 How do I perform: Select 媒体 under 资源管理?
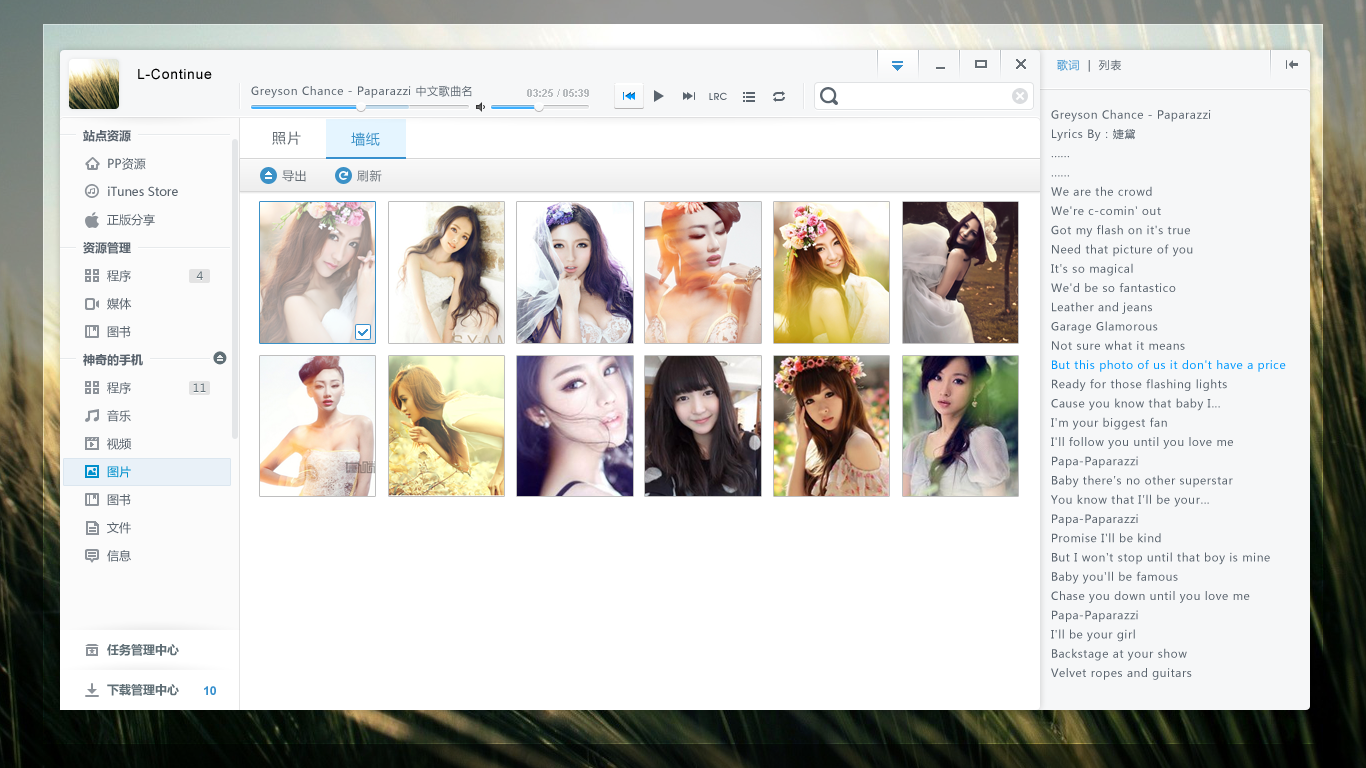[146, 304]
